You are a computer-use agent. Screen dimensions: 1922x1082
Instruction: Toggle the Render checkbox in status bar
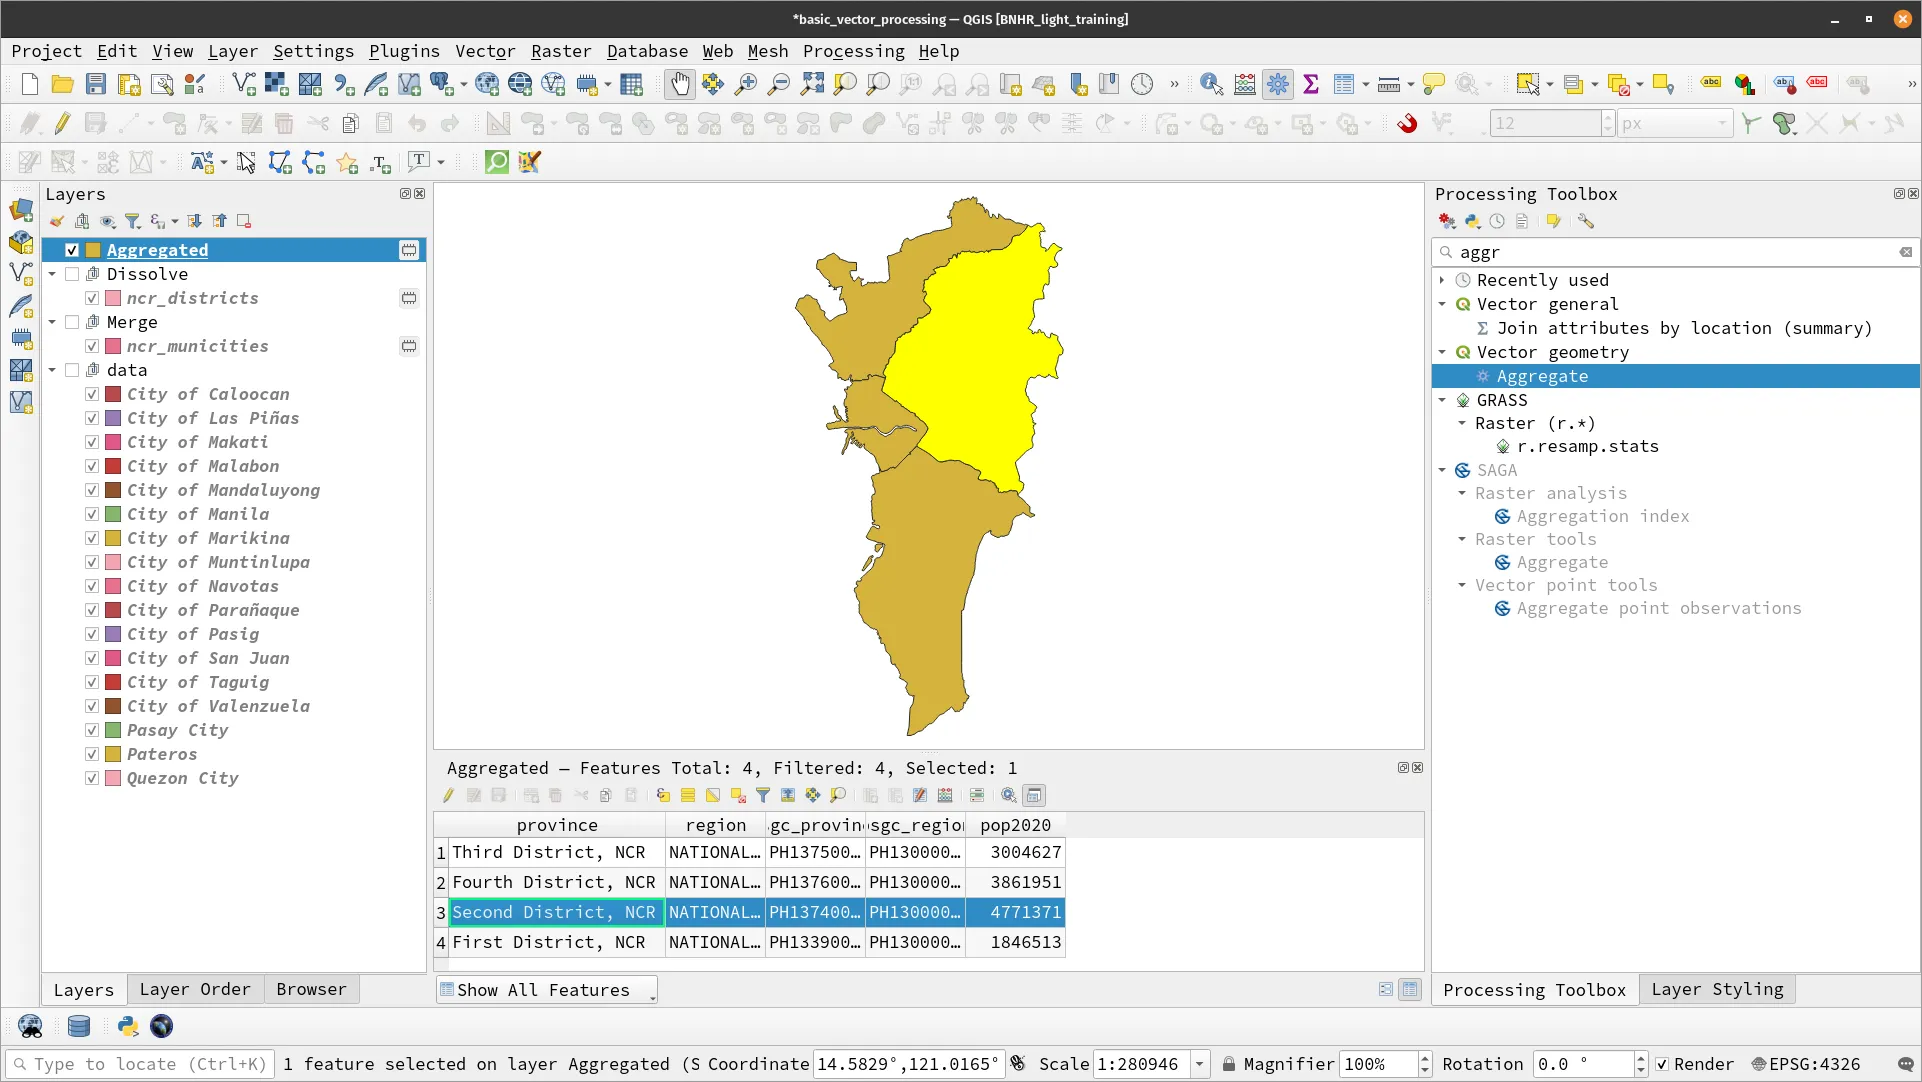point(1662,1064)
